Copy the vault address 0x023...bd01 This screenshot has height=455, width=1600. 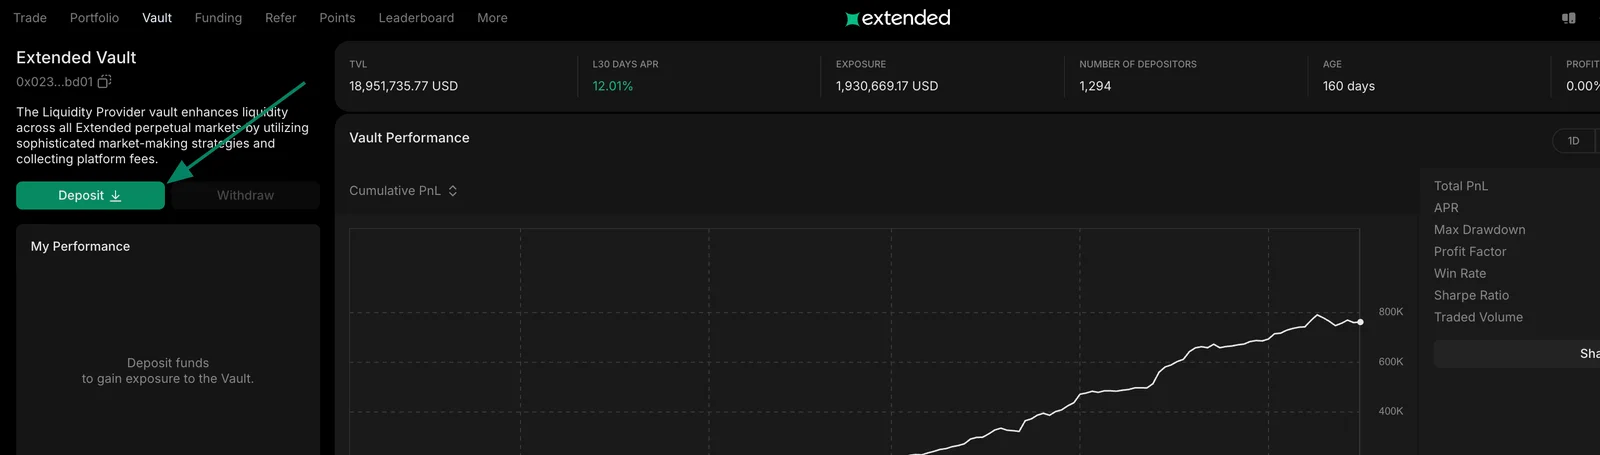click(104, 82)
